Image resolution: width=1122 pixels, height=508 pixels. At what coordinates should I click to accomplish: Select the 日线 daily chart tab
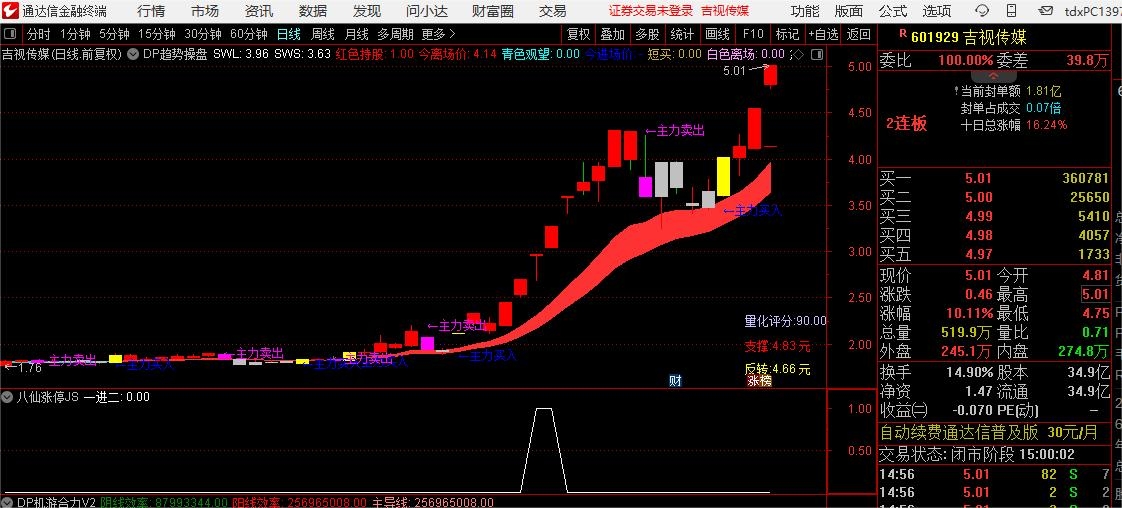[288, 34]
